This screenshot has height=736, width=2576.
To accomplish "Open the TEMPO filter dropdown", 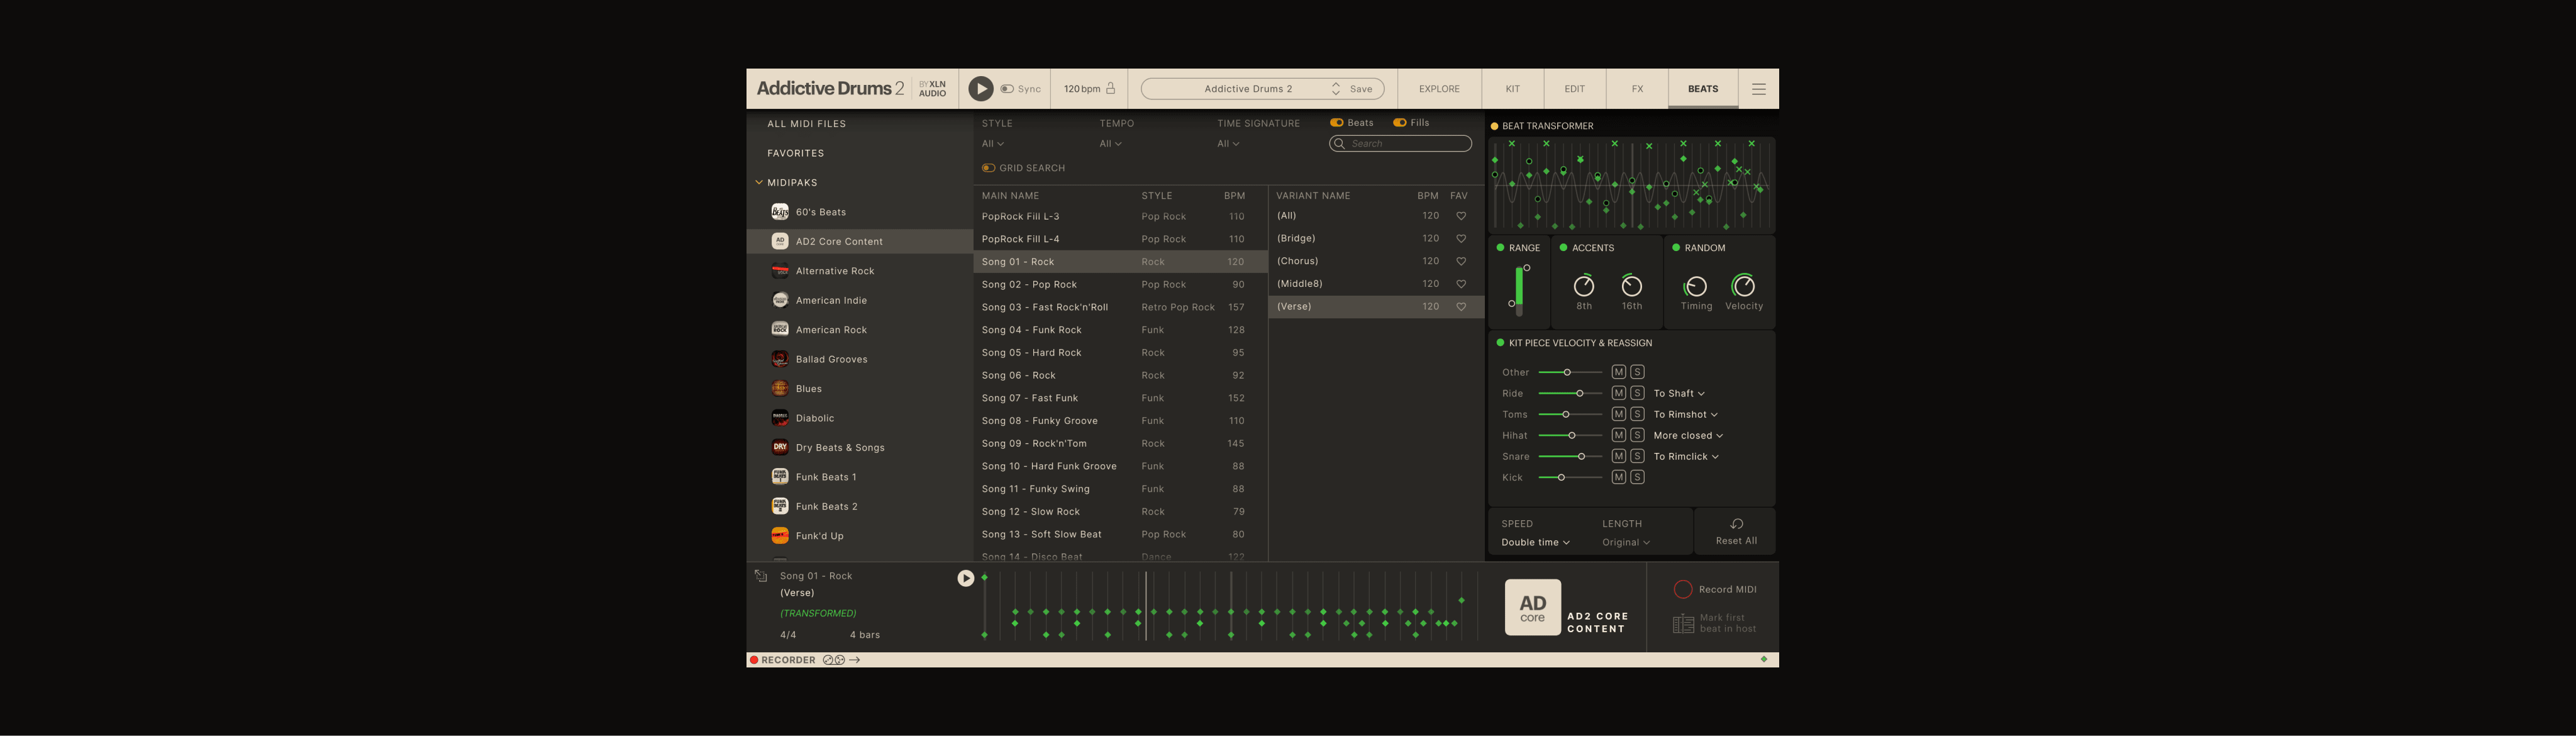I will tap(1110, 144).
